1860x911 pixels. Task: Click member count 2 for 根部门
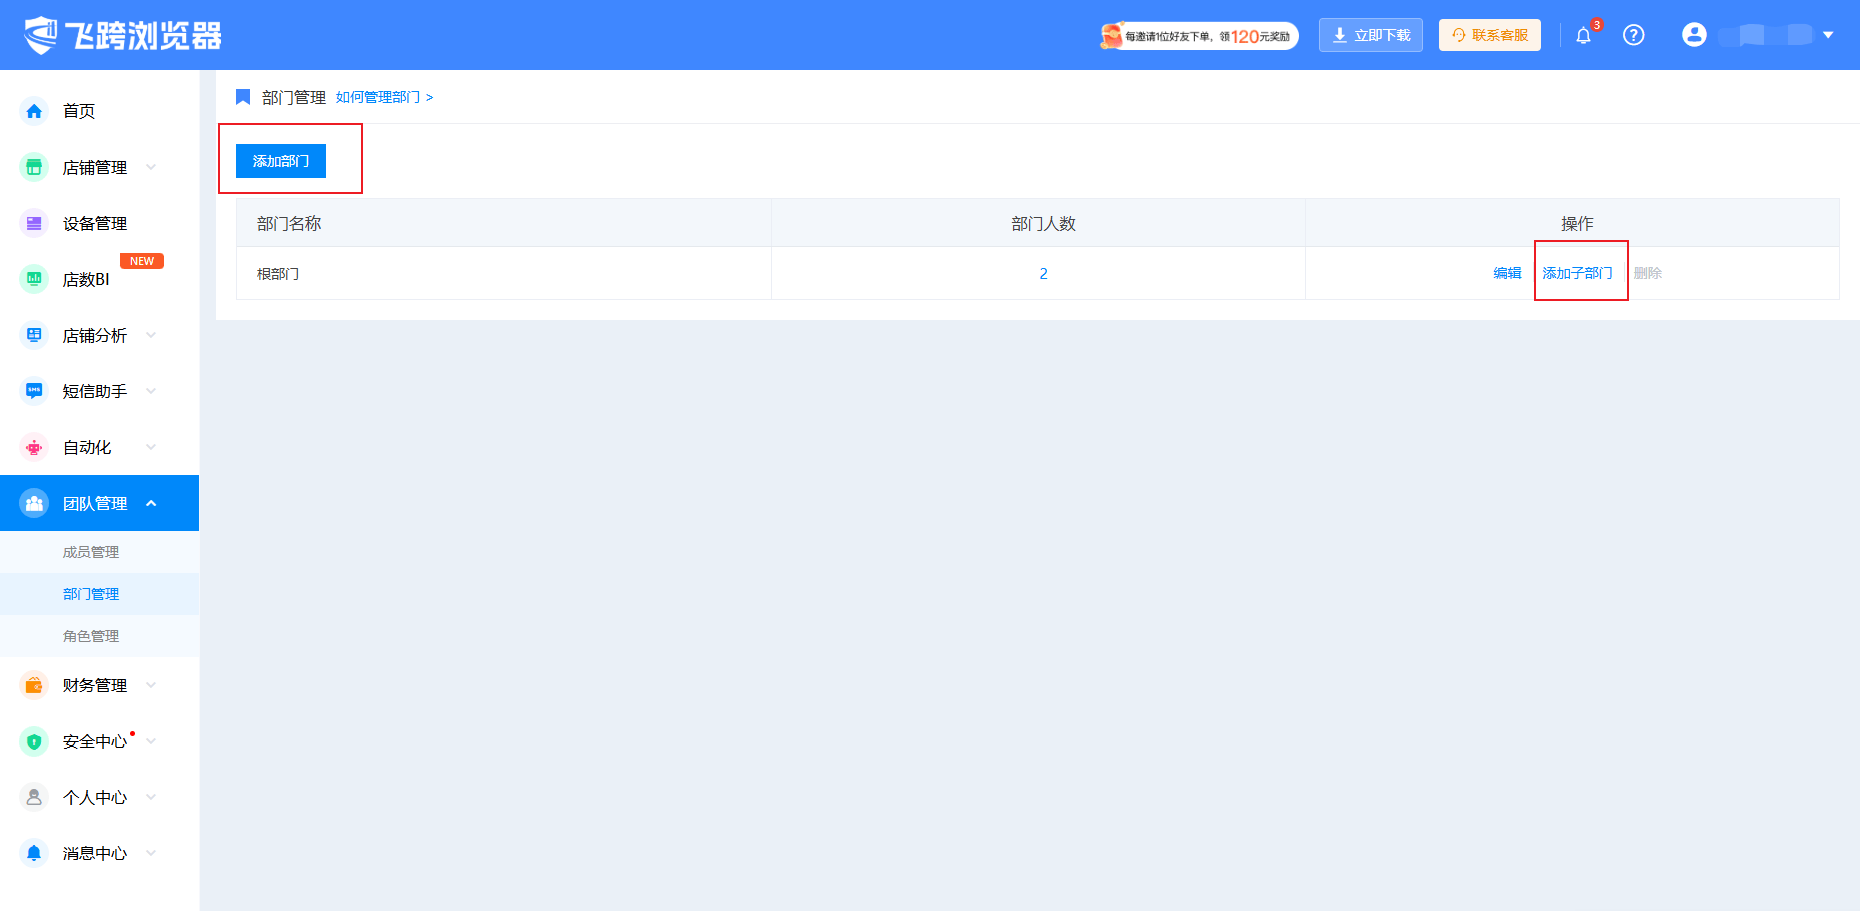(x=1043, y=273)
